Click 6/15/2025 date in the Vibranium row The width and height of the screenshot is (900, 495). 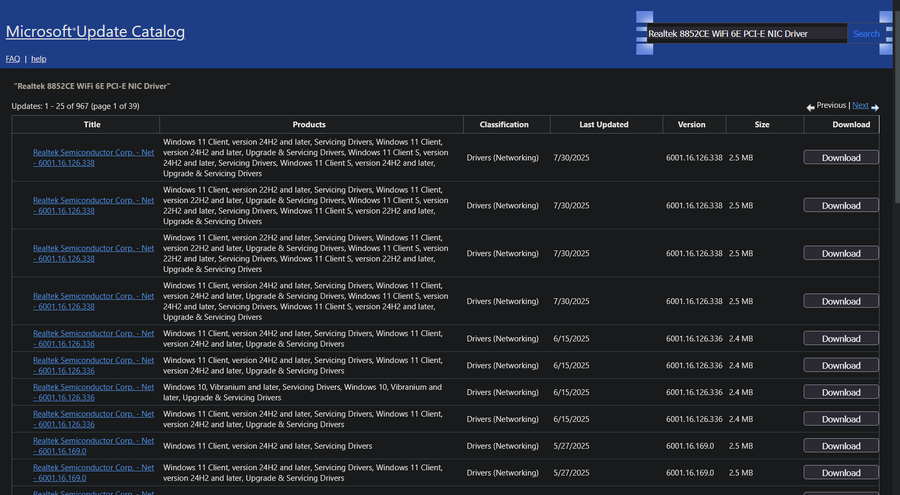[571, 392]
